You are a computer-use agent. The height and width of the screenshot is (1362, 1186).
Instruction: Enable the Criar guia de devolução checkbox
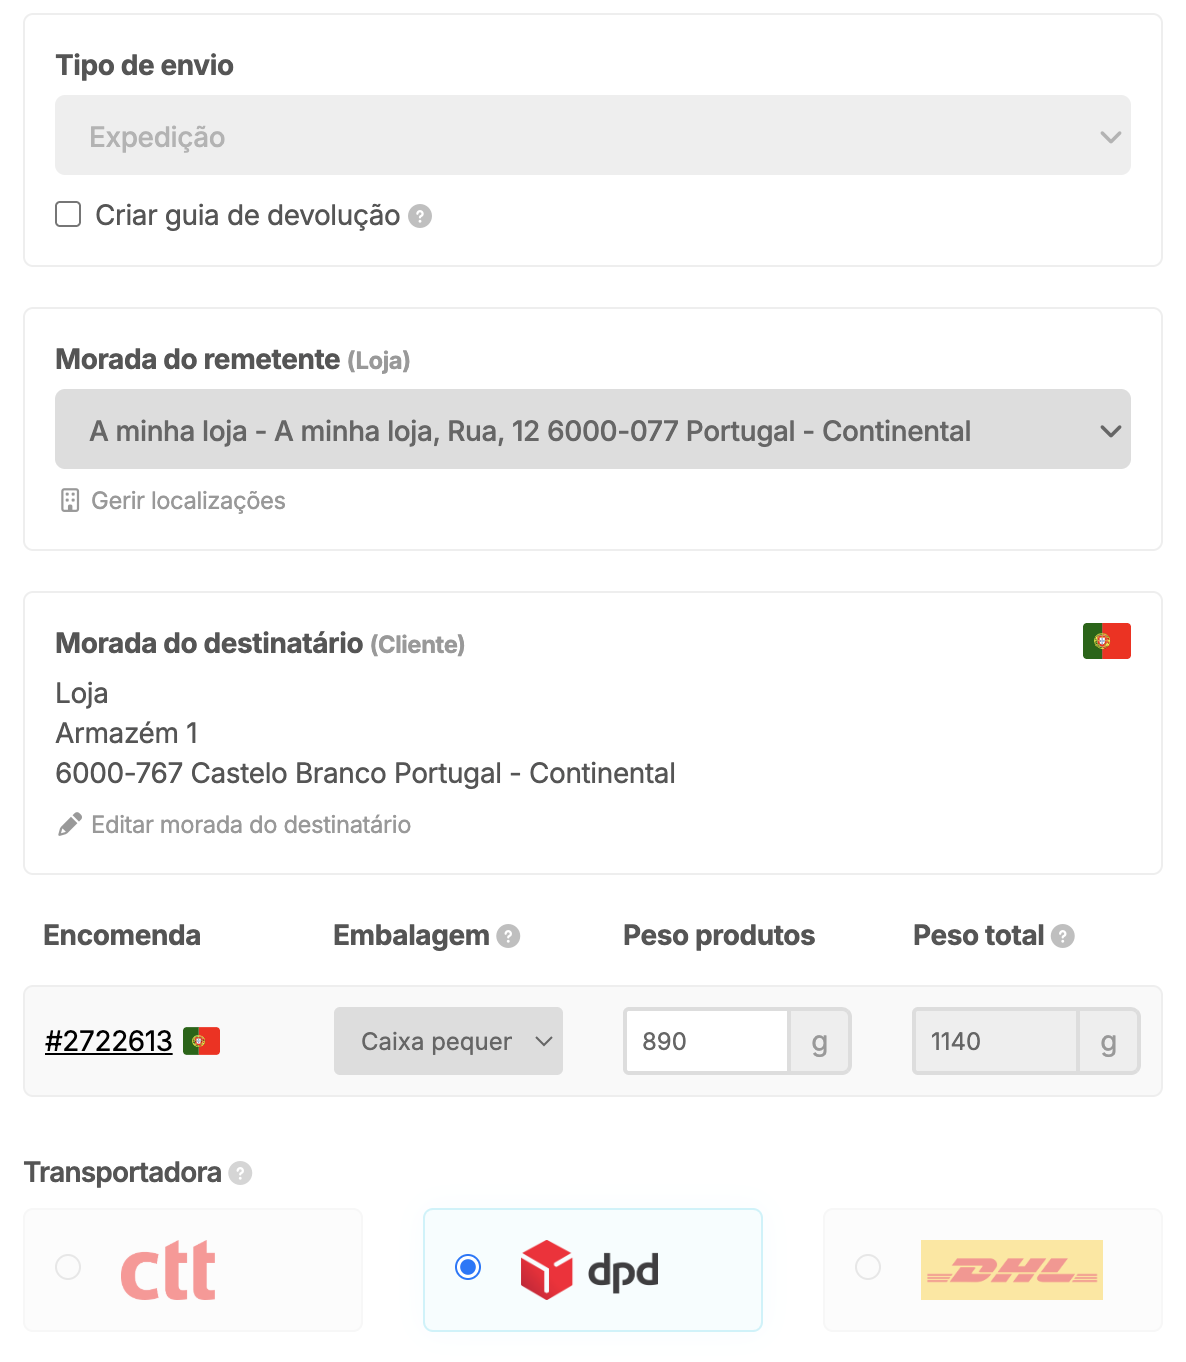tap(68, 214)
